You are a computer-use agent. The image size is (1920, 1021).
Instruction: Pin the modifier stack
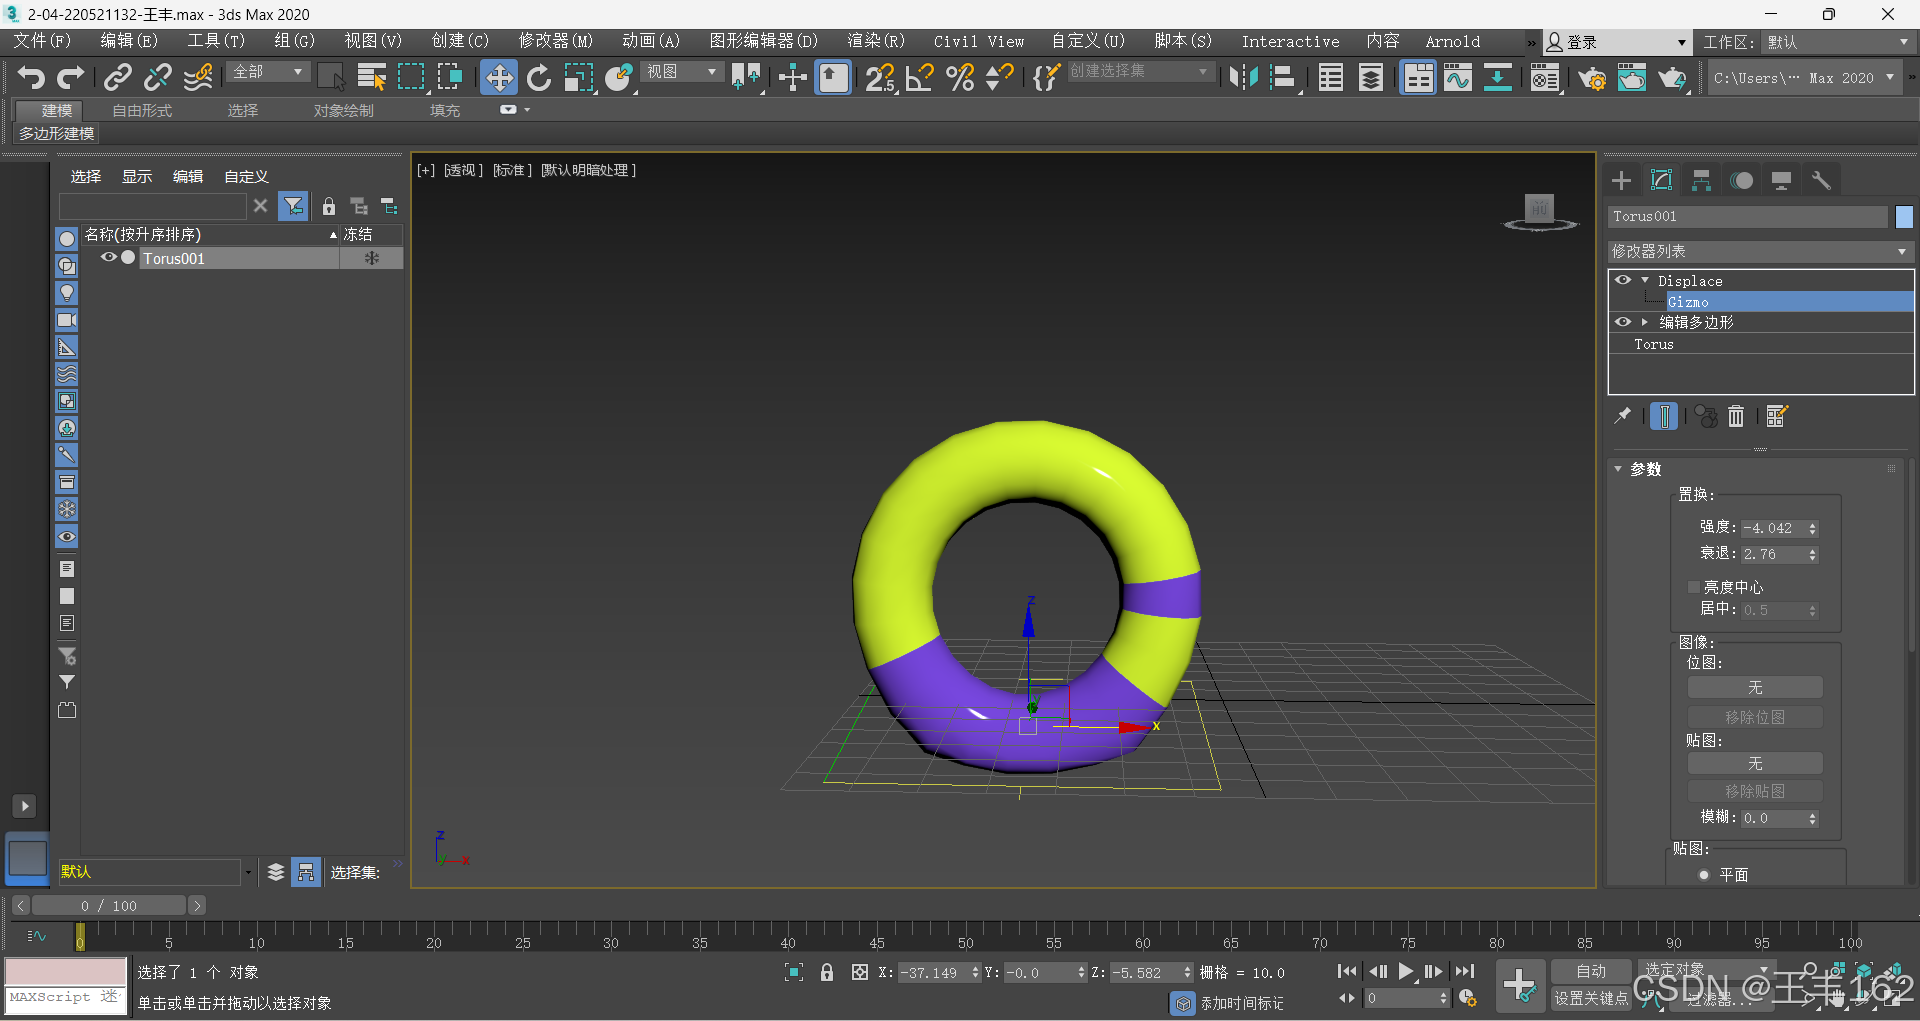click(x=1622, y=415)
